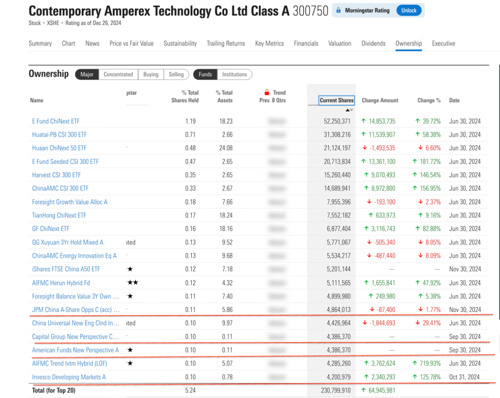Click the green up arrow in E Fund ChiNext ETF change
Image resolution: width=500 pixels, height=398 pixels.
point(364,121)
